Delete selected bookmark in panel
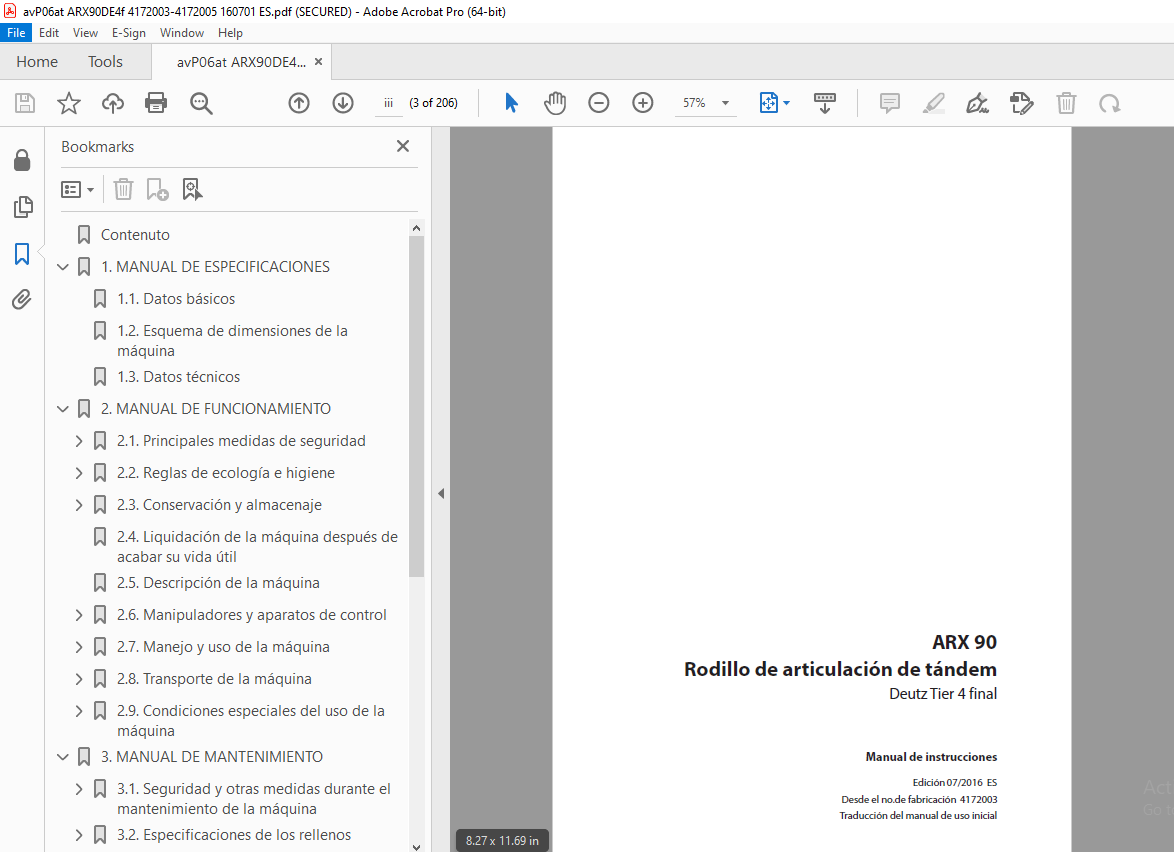 pos(123,189)
